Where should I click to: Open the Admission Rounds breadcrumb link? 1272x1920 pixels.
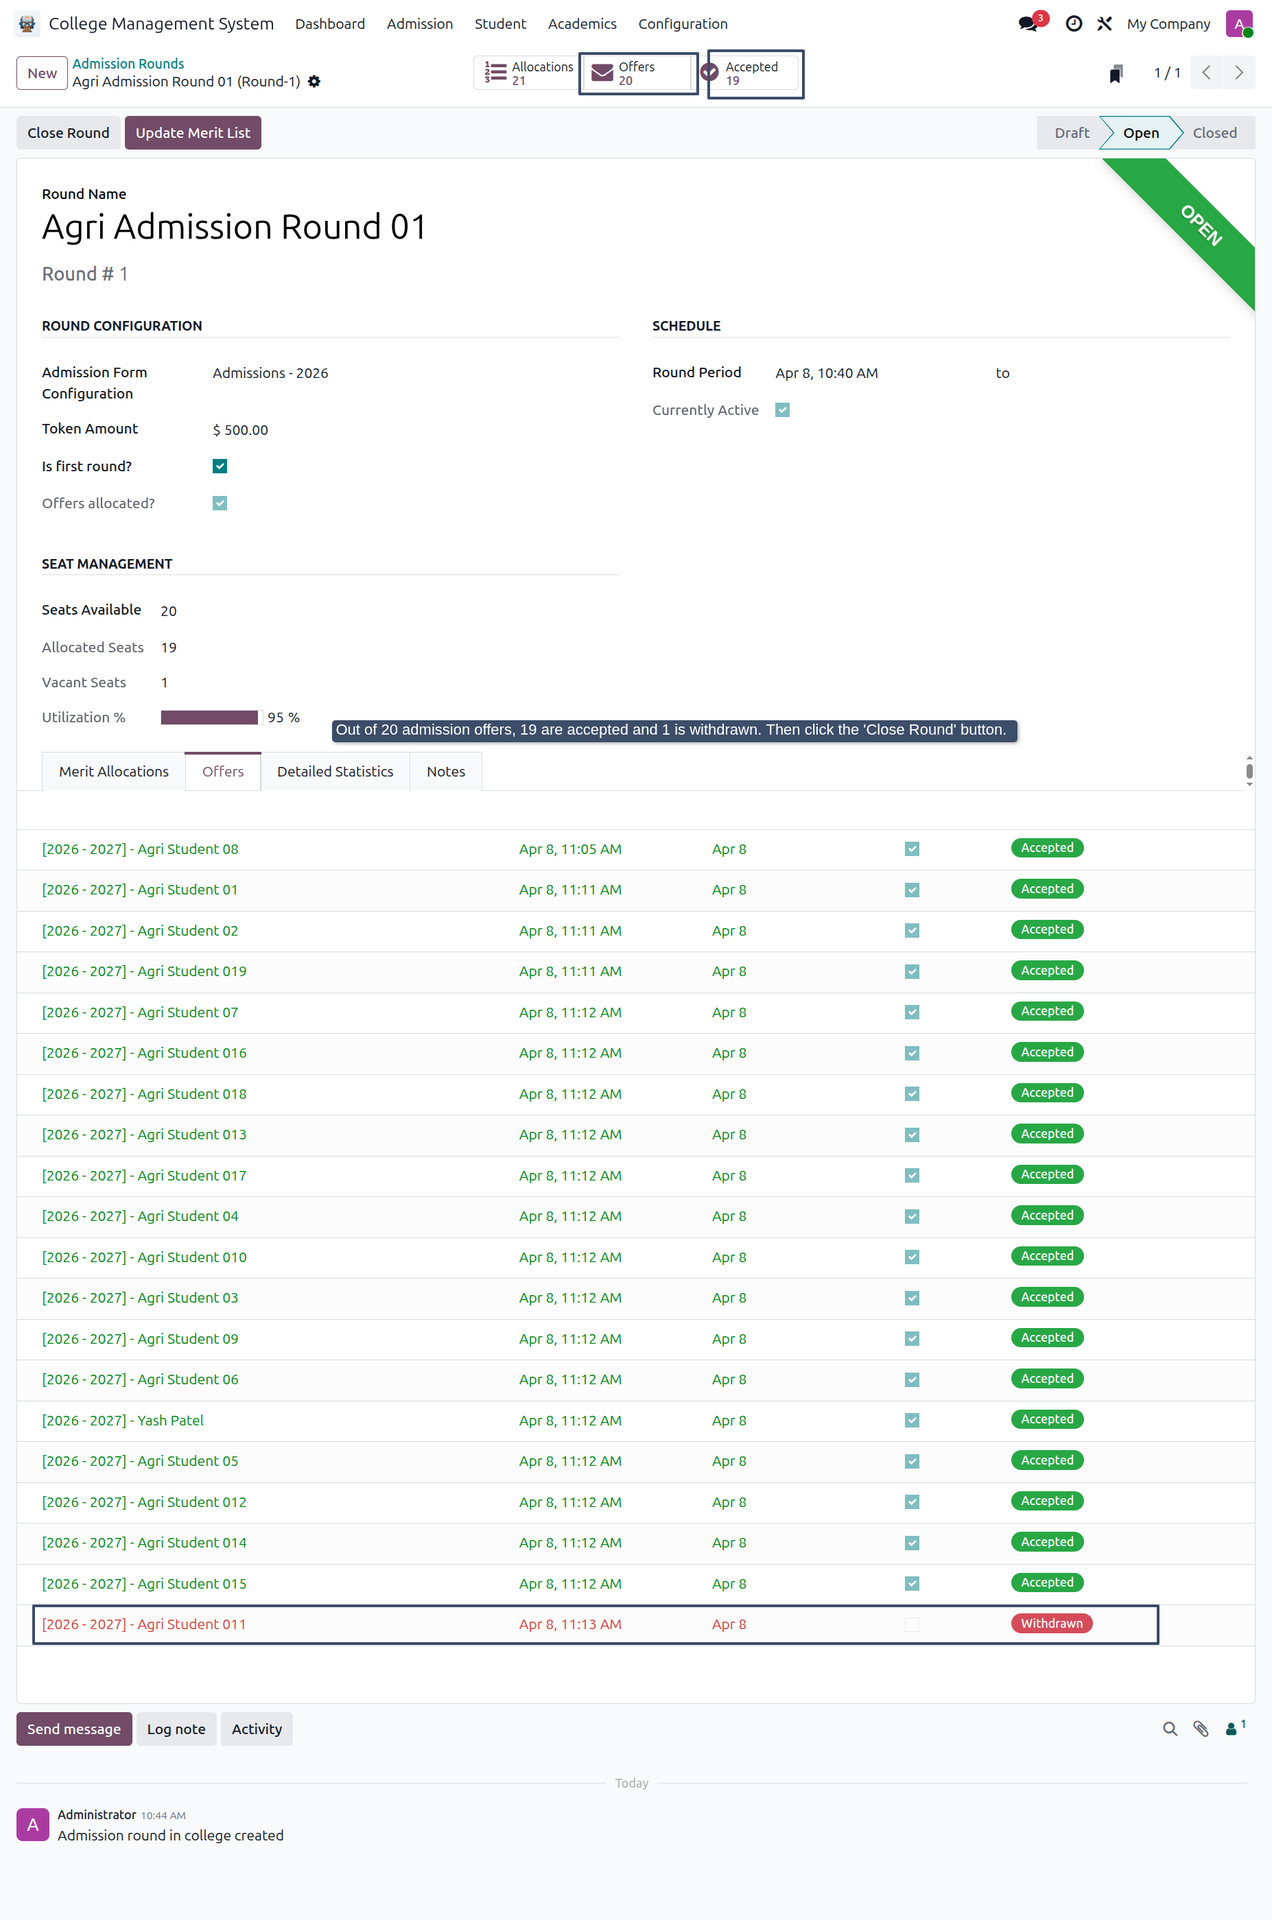[x=128, y=63]
